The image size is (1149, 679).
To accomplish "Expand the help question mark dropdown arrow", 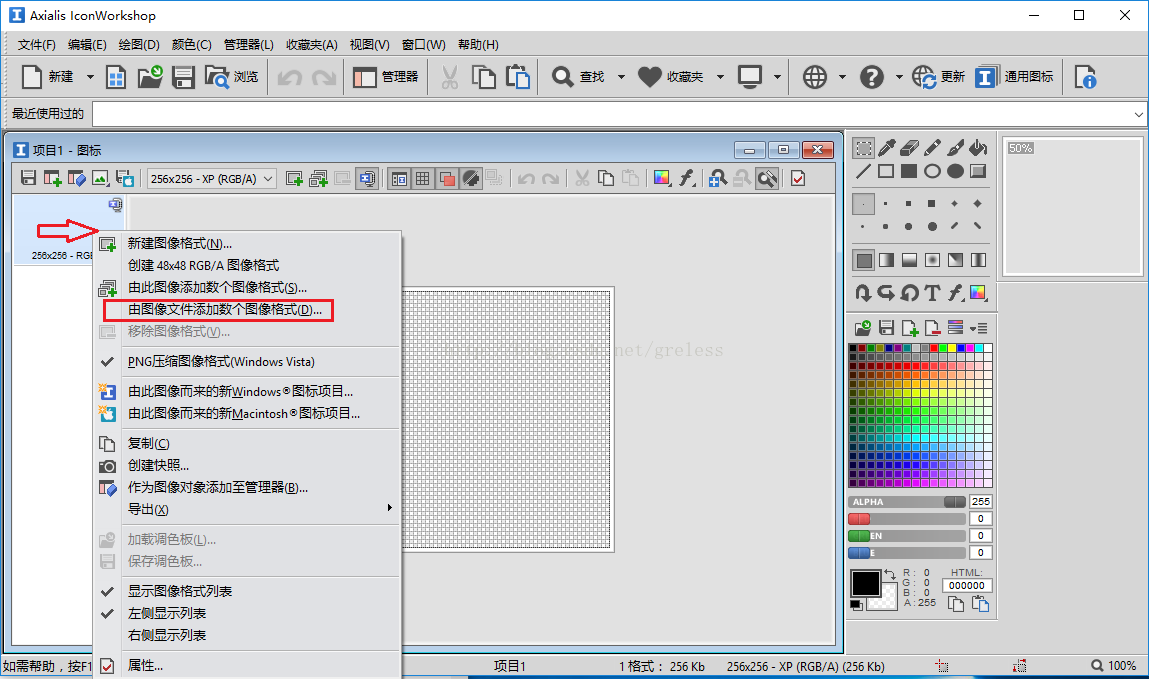I will pyautogui.click(x=899, y=77).
